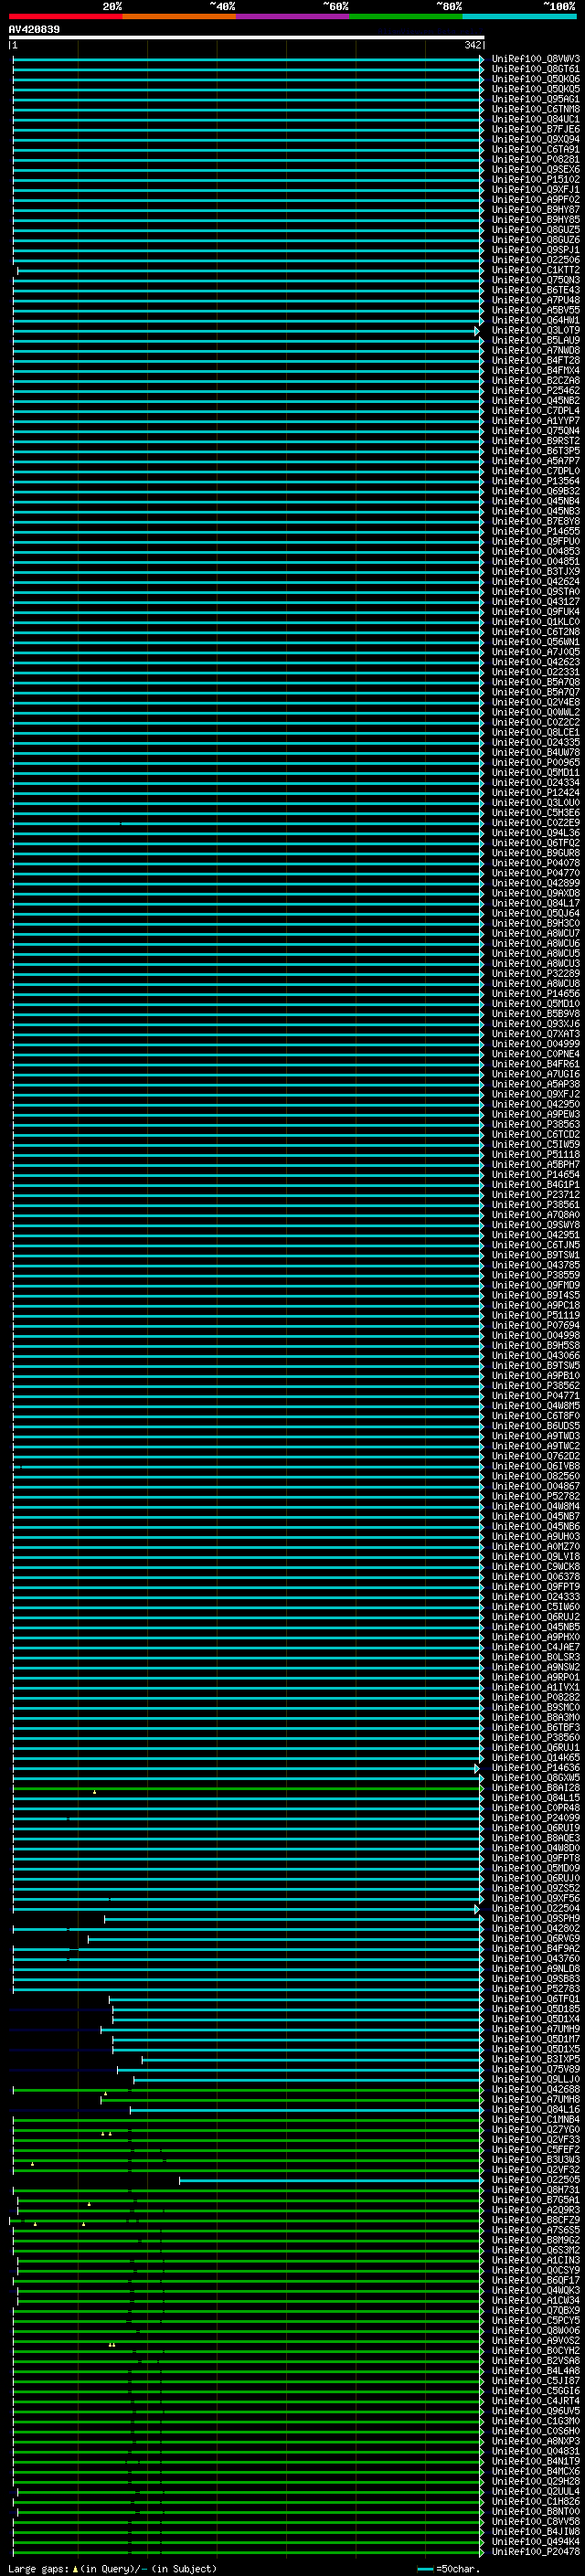Image resolution: width=585 pixels, height=2576 pixels.
Task: Open hit UniRef100_P14656
Action: point(535,994)
